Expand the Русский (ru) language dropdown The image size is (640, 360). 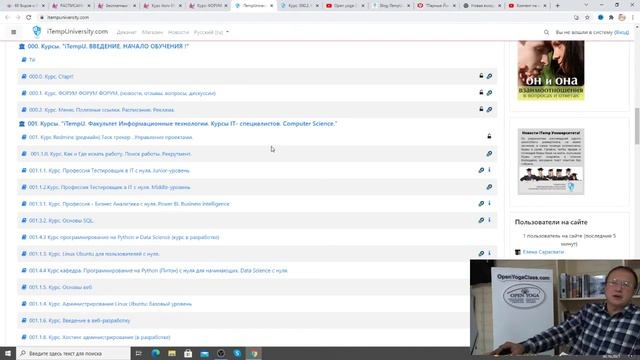[x=211, y=32]
